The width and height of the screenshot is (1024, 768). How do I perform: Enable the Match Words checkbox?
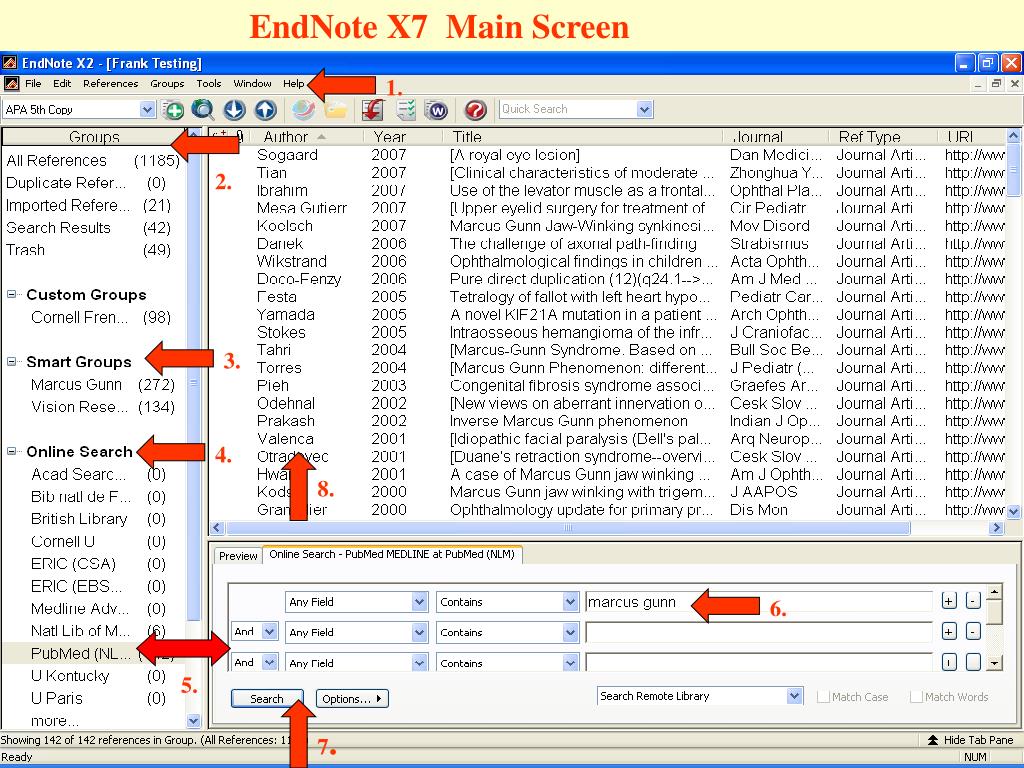[916, 697]
